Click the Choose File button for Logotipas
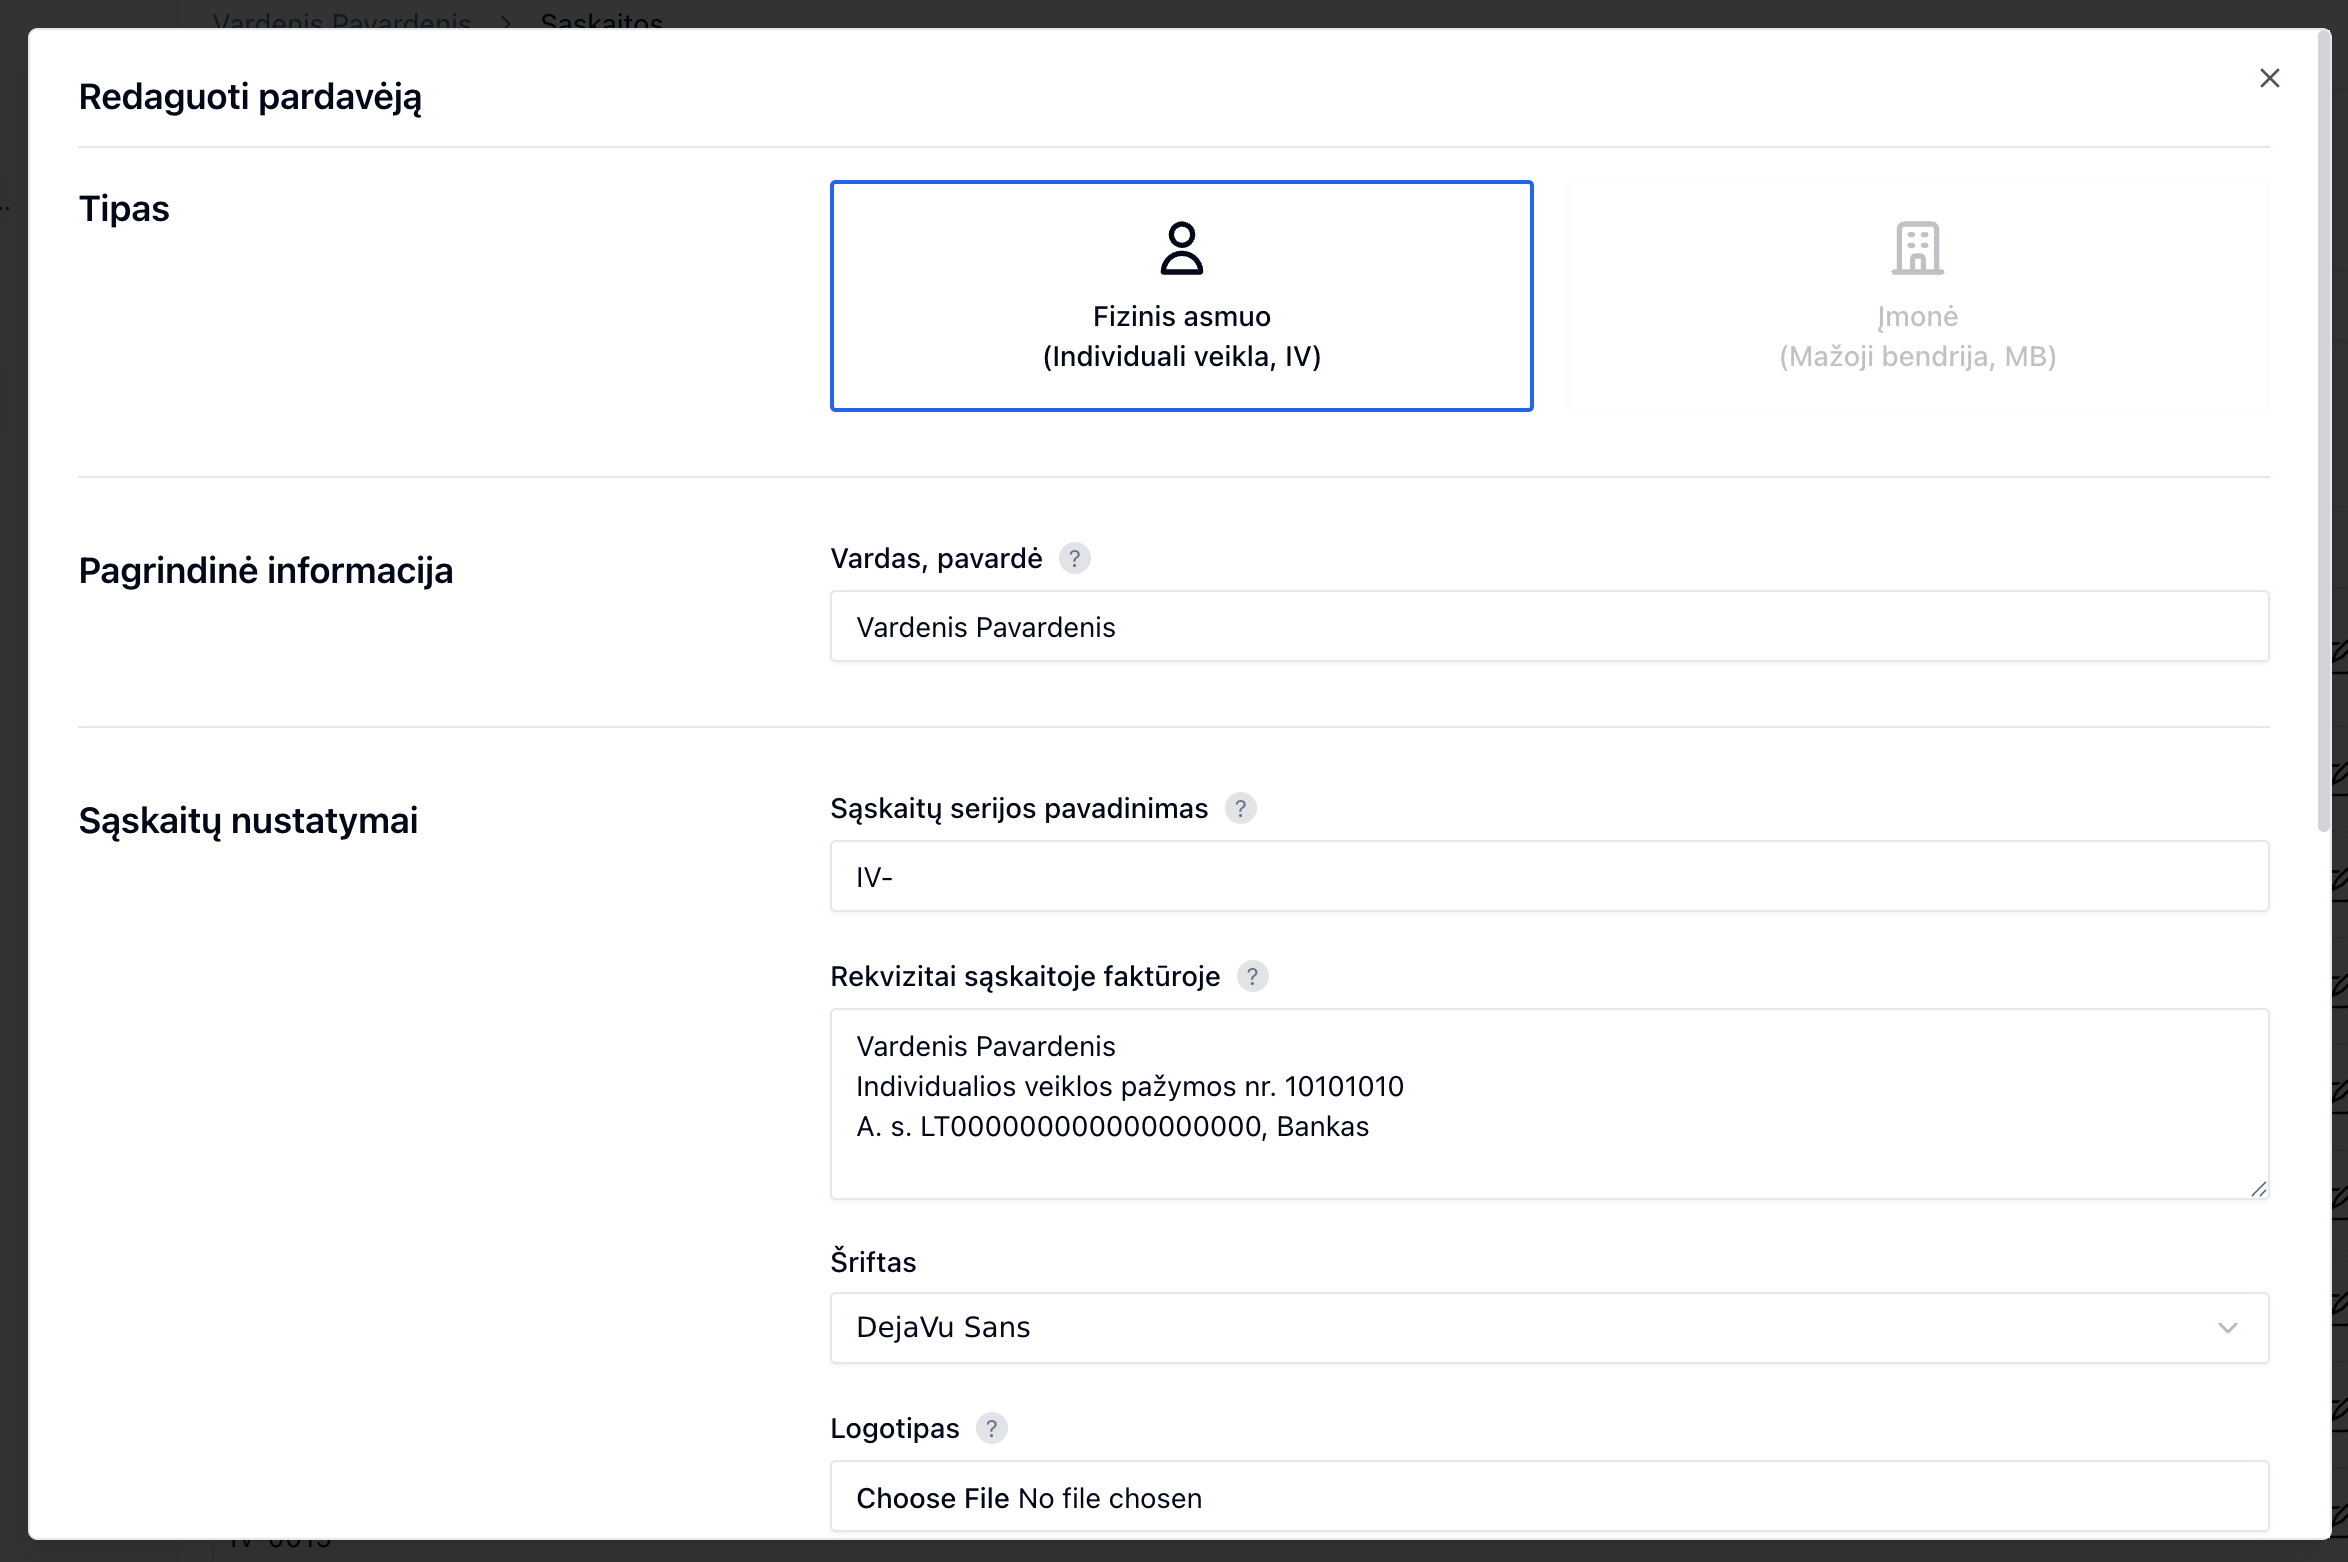Image resolution: width=2348 pixels, height=1562 pixels. pyautogui.click(x=932, y=1498)
